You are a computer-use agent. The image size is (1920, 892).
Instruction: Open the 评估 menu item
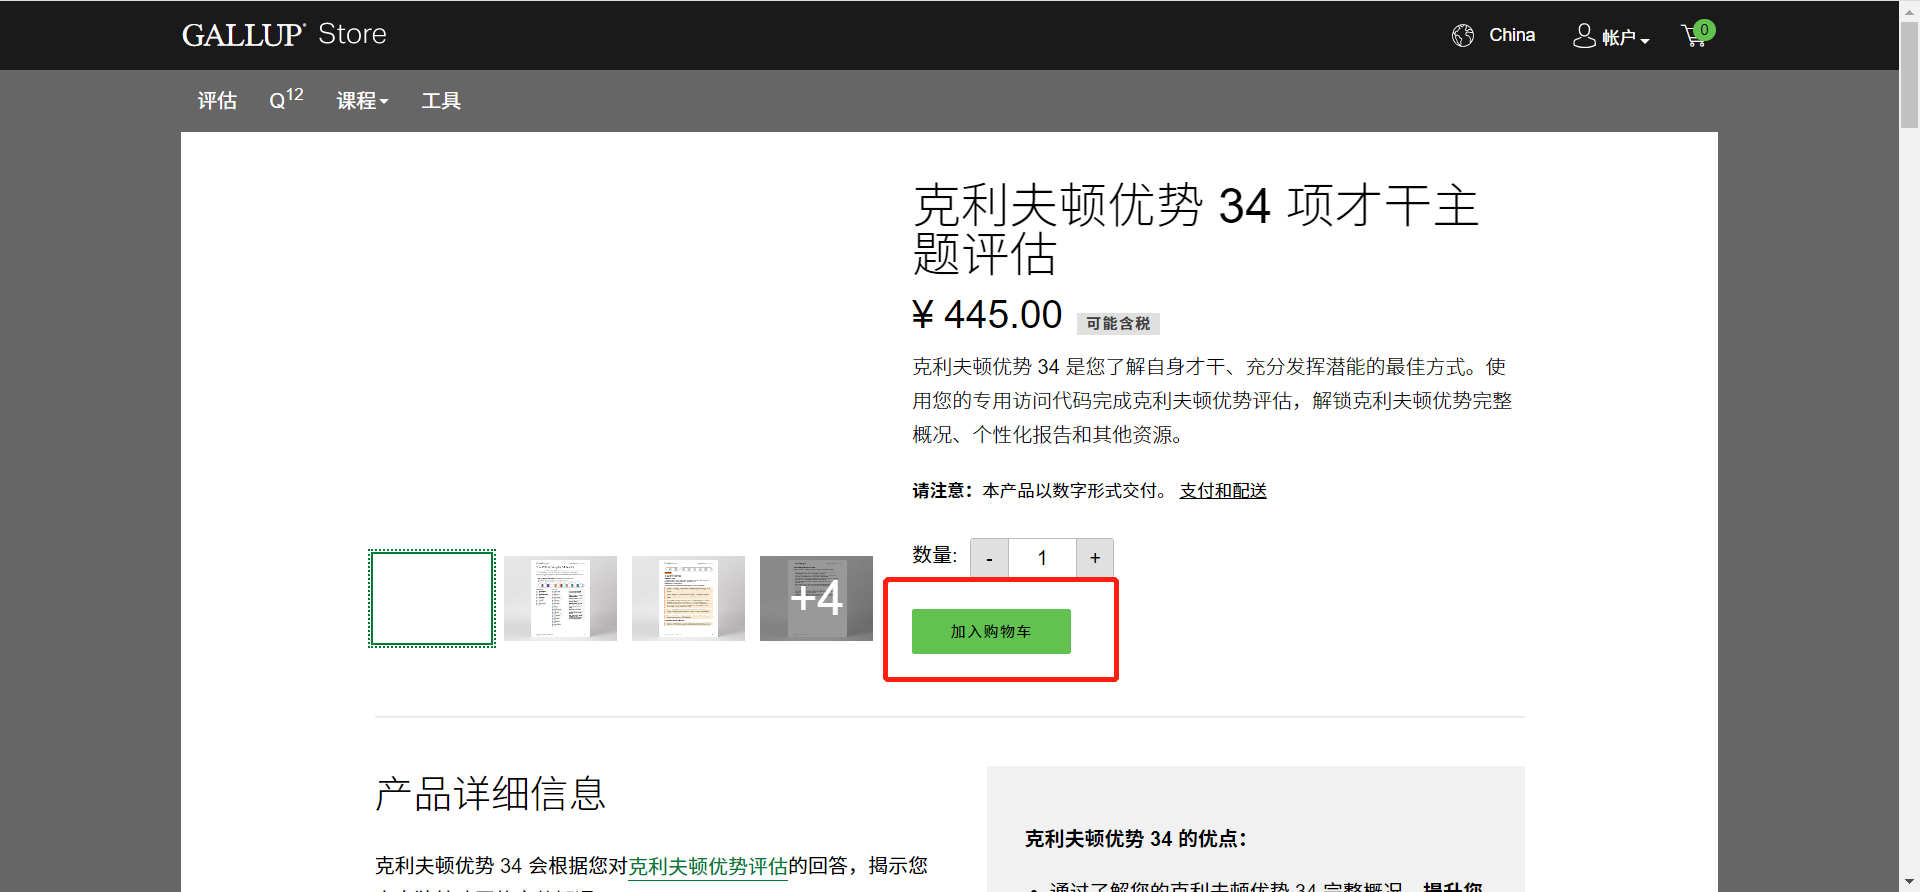click(217, 101)
